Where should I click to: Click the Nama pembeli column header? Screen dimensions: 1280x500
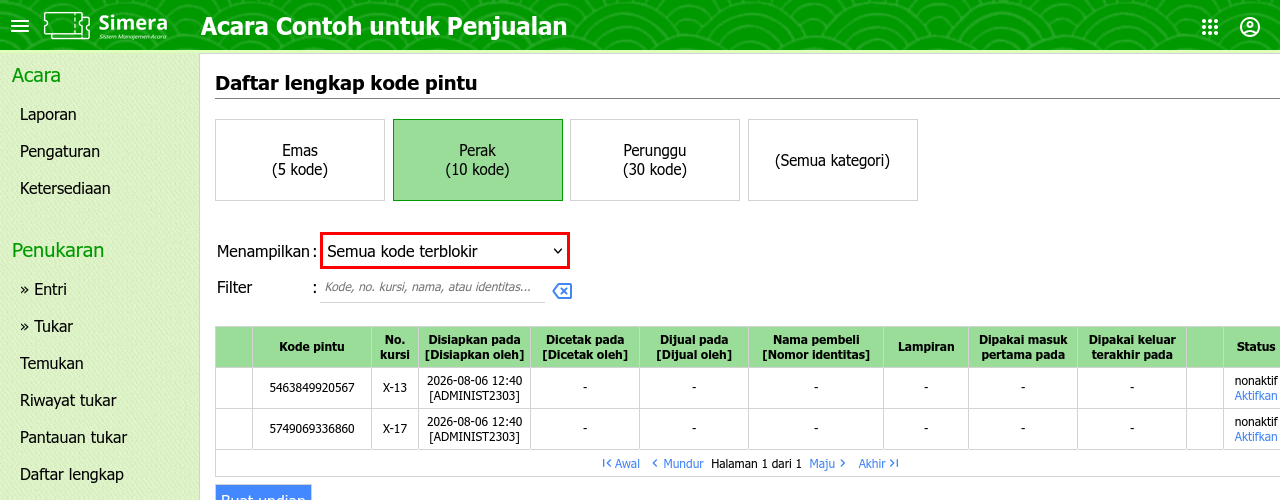tap(816, 347)
